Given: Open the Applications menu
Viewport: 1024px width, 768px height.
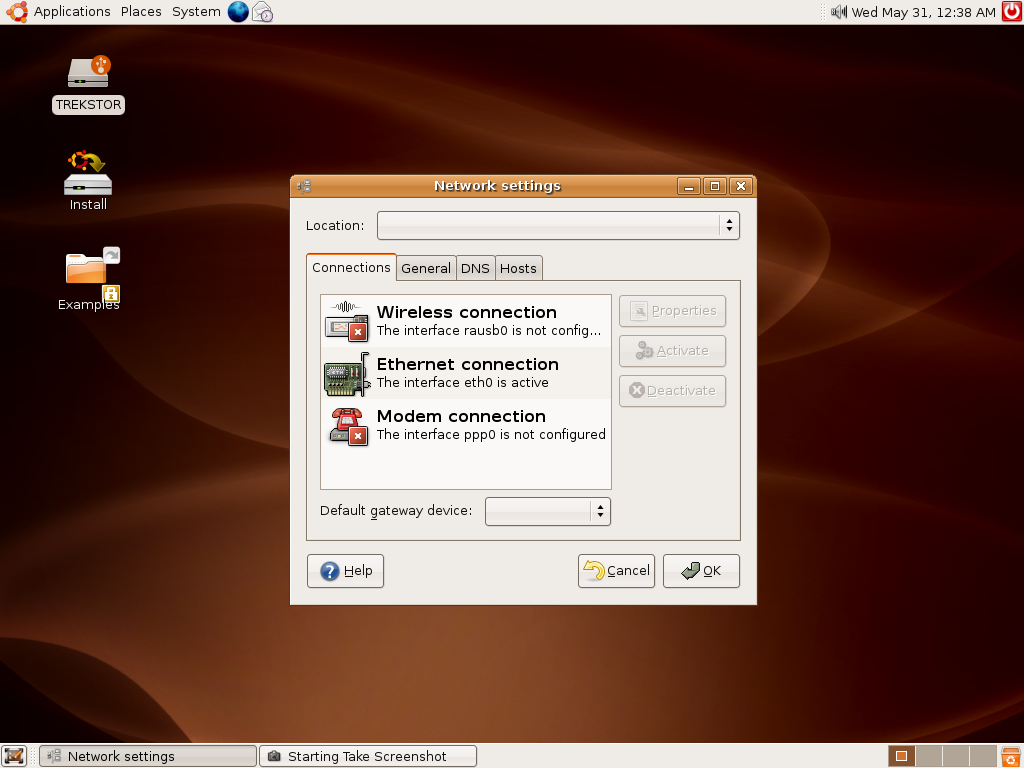Looking at the screenshot, I should coord(72,12).
